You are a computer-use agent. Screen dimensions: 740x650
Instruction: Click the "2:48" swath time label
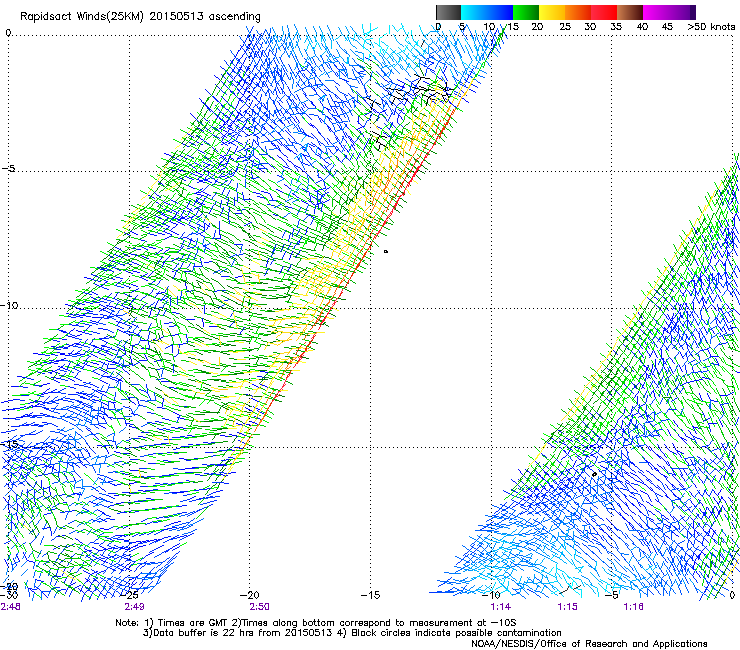click(x=10, y=607)
